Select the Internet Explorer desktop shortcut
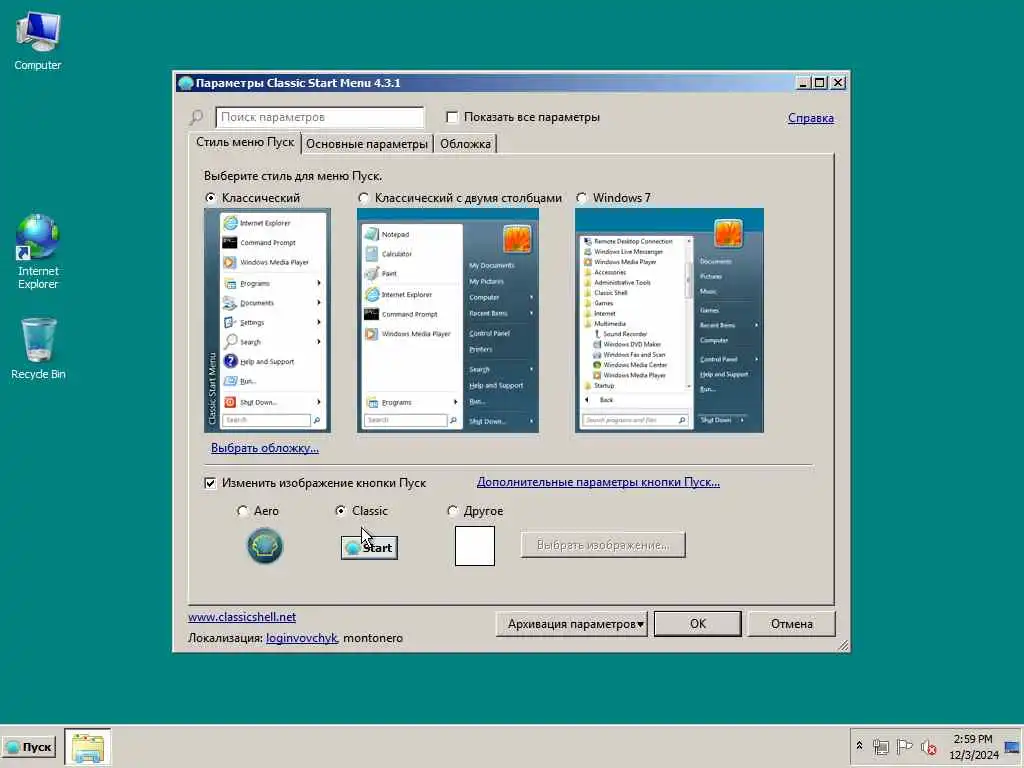 pyautogui.click(x=38, y=251)
